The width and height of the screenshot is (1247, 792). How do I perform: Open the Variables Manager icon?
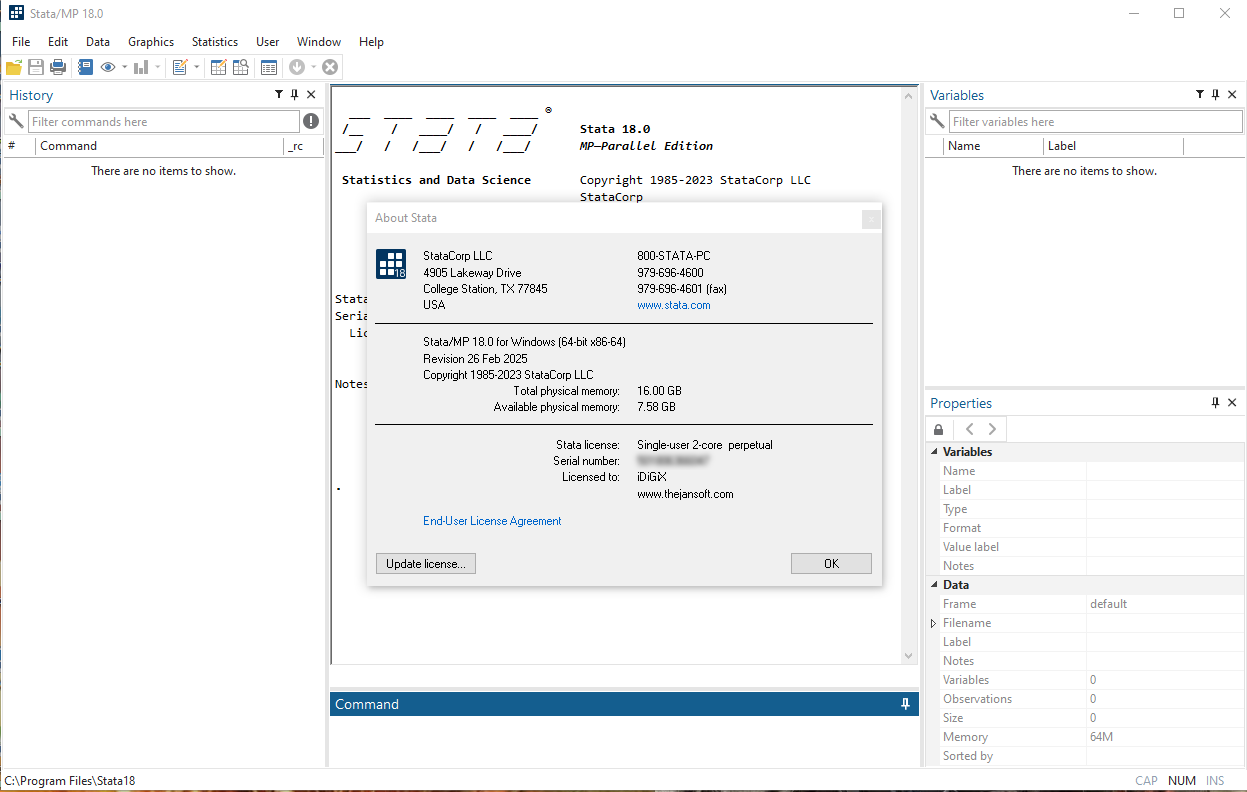point(269,67)
